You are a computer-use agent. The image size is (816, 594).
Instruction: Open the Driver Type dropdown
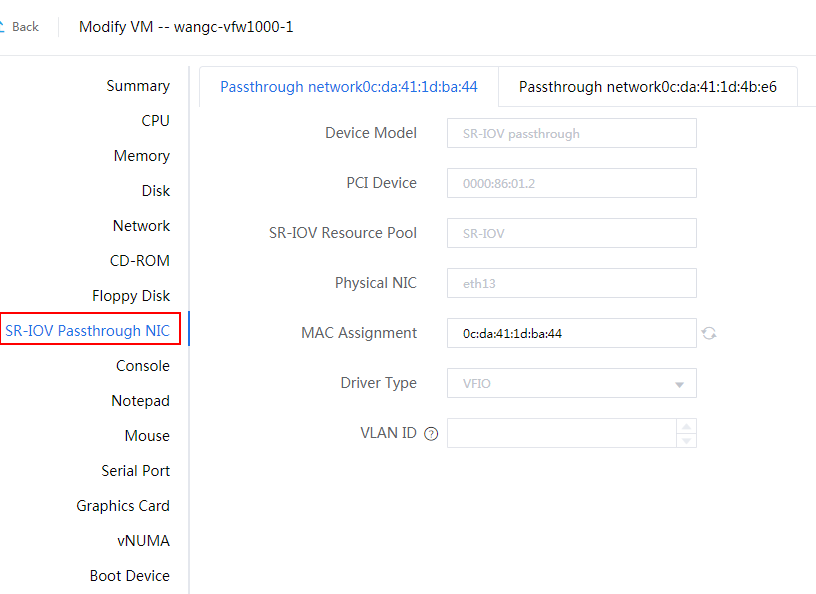tap(571, 383)
